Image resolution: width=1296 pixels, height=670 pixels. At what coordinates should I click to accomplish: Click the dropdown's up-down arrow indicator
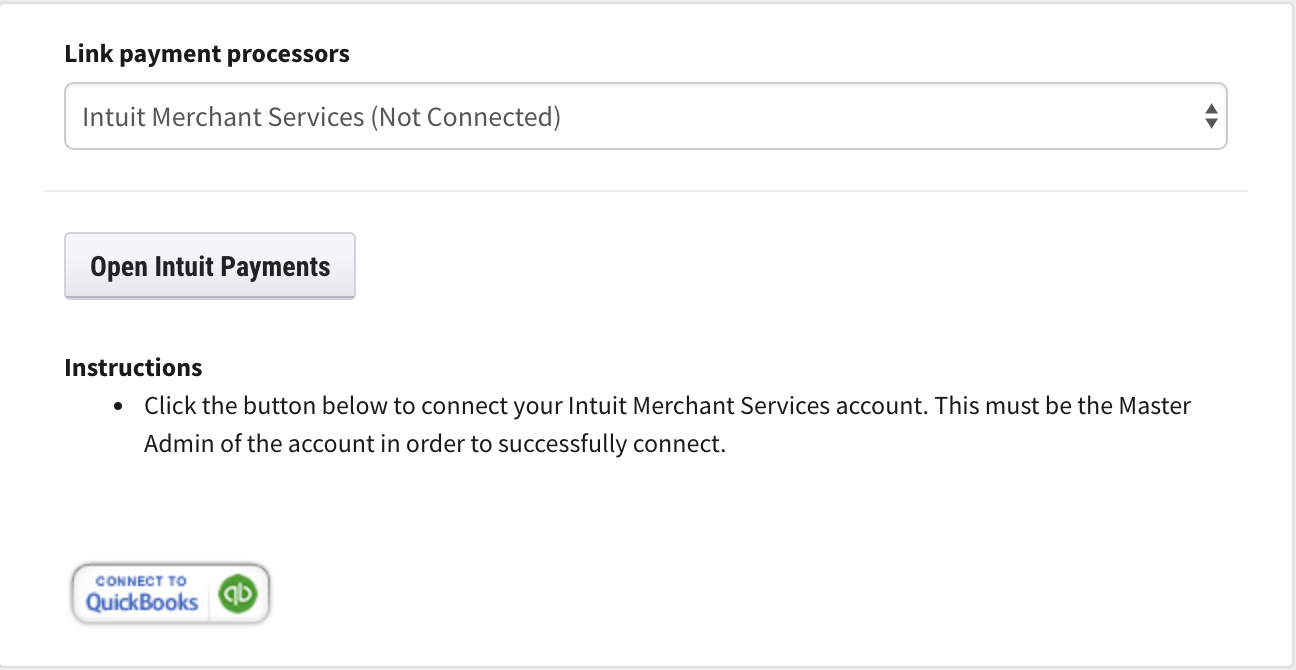coord(1211,116)
